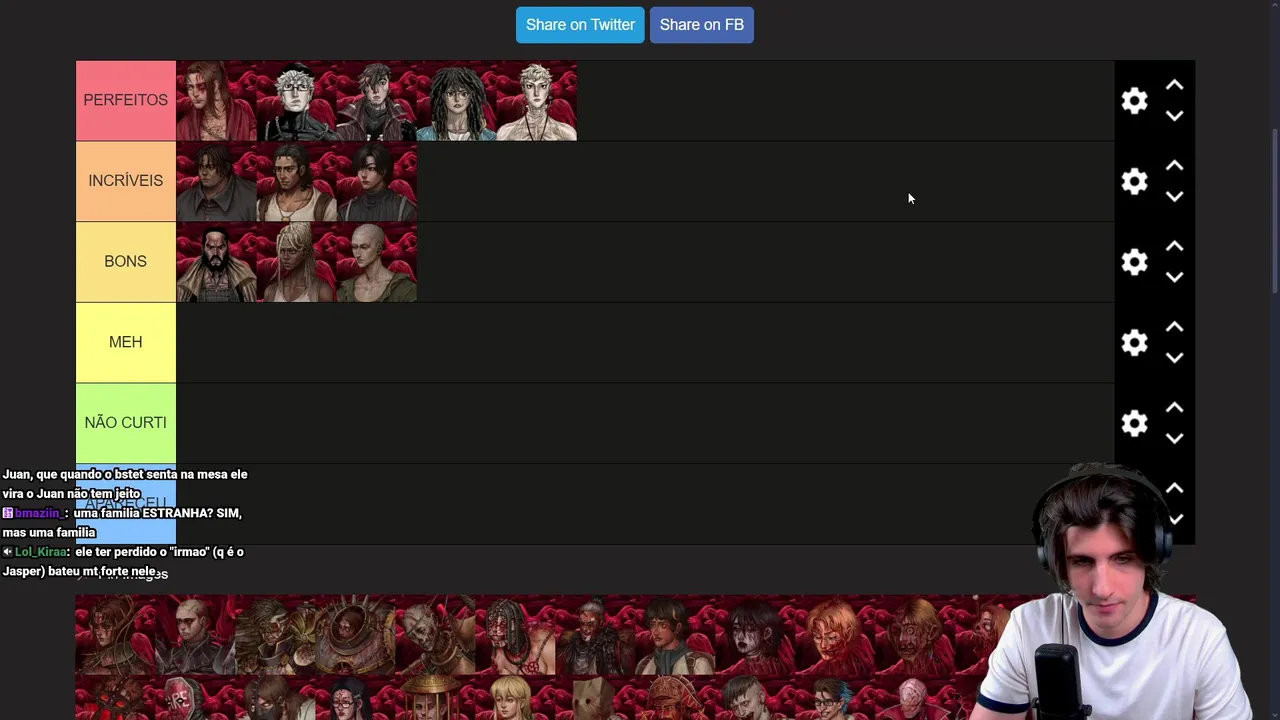Move PERFEITOS tier down with chevron
Screen dimensions: 1280x720
(1174, 116)
